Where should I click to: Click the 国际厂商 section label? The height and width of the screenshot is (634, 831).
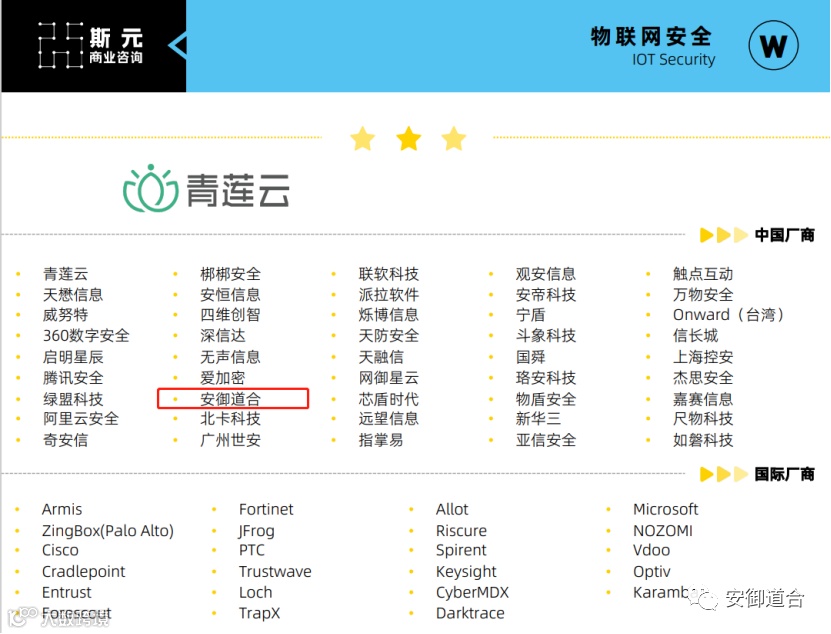click(784, 474)
